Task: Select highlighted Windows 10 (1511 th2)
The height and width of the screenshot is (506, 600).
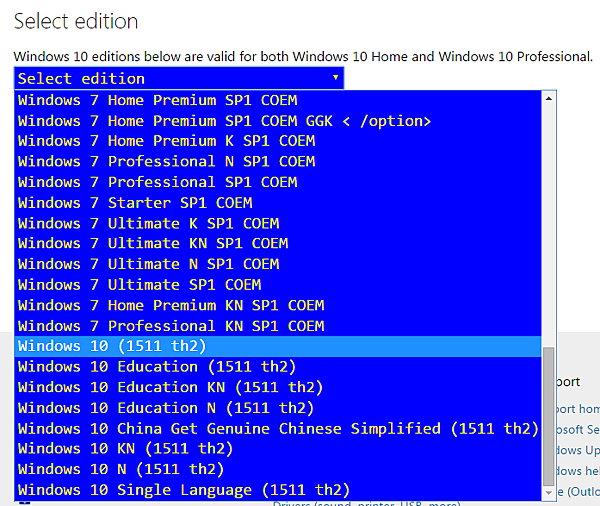Action: (x=278, y=346)
